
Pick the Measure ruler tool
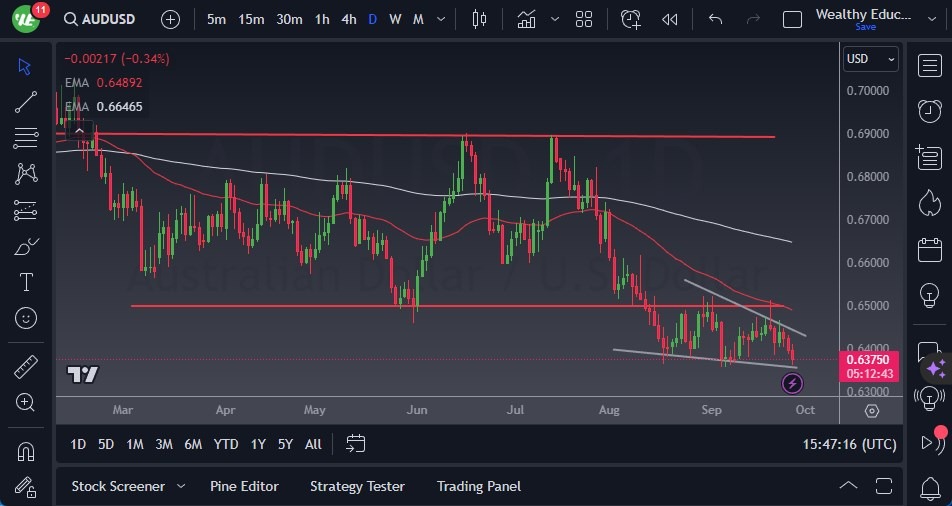tap(26, 367)
